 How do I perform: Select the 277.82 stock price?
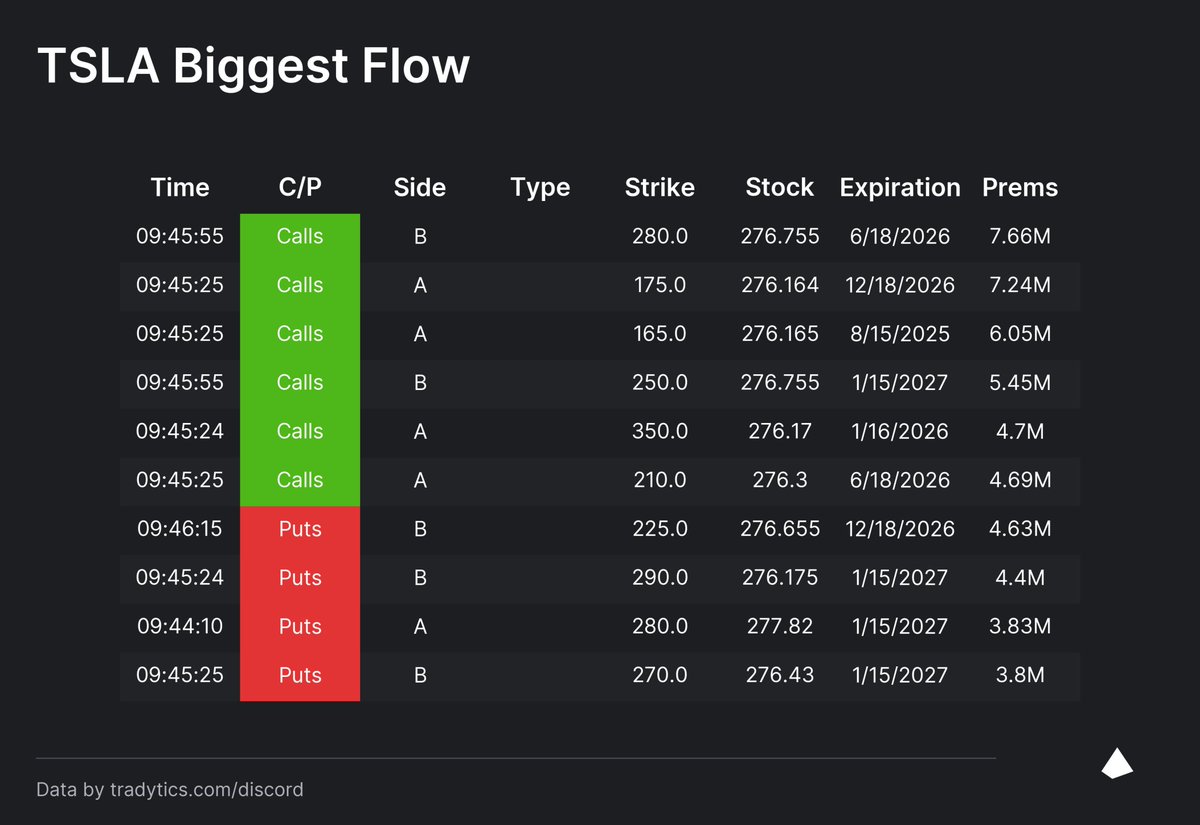780,627
